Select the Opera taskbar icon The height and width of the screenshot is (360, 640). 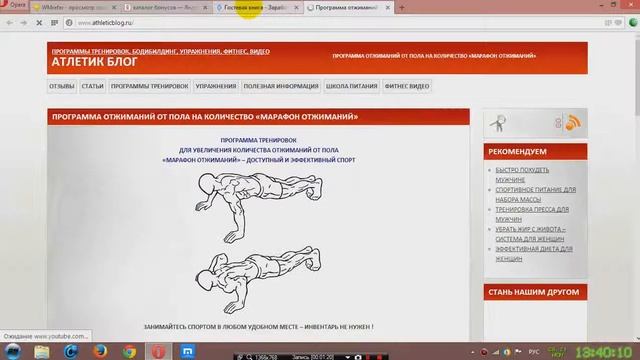[x=159, y=351]
